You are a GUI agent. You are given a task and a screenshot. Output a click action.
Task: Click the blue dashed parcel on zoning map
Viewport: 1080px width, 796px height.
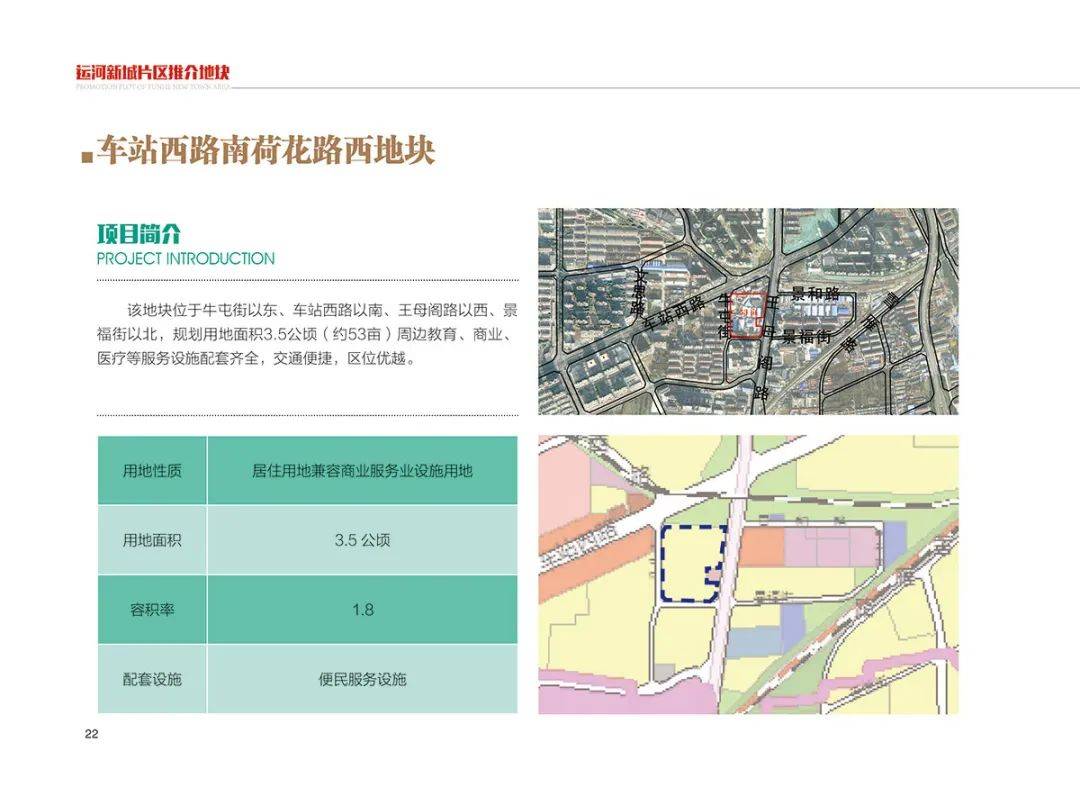pos(692,564)
